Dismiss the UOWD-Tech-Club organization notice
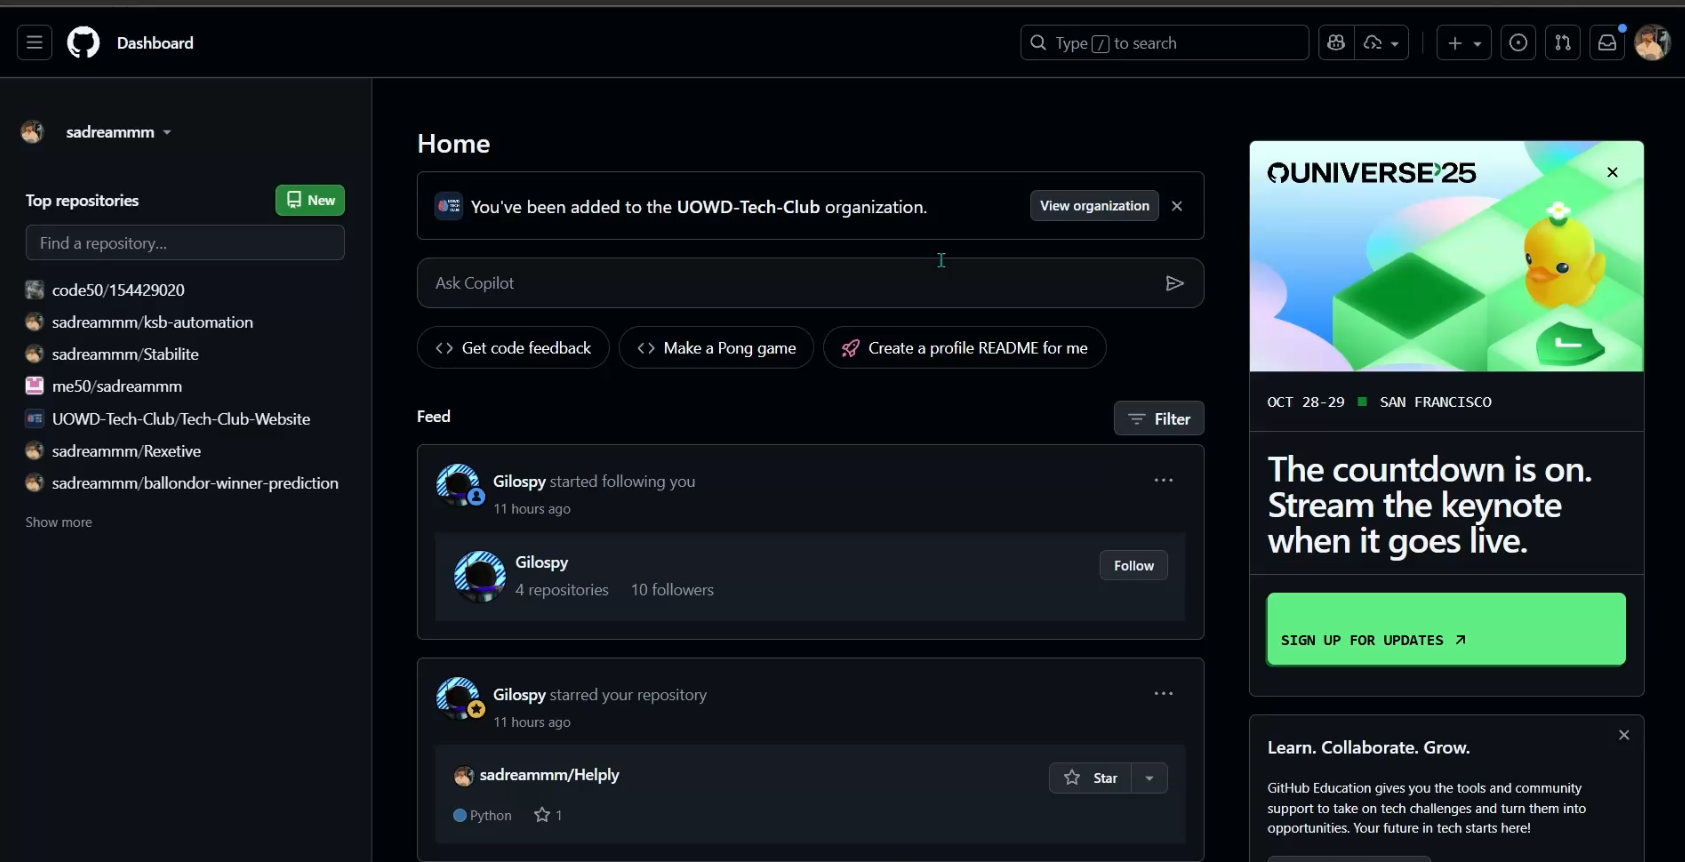 point(1177,206)
